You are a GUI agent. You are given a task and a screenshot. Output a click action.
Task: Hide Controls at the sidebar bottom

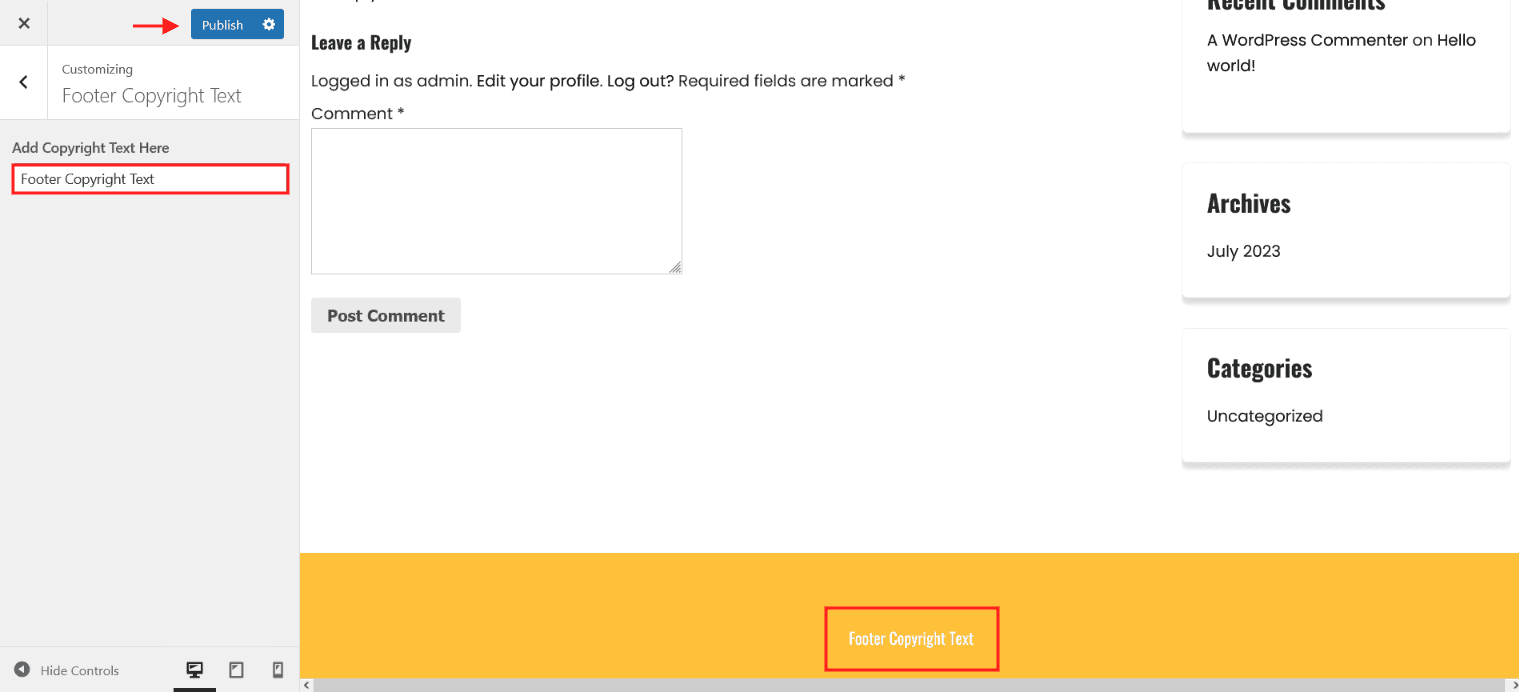point(66,670)
